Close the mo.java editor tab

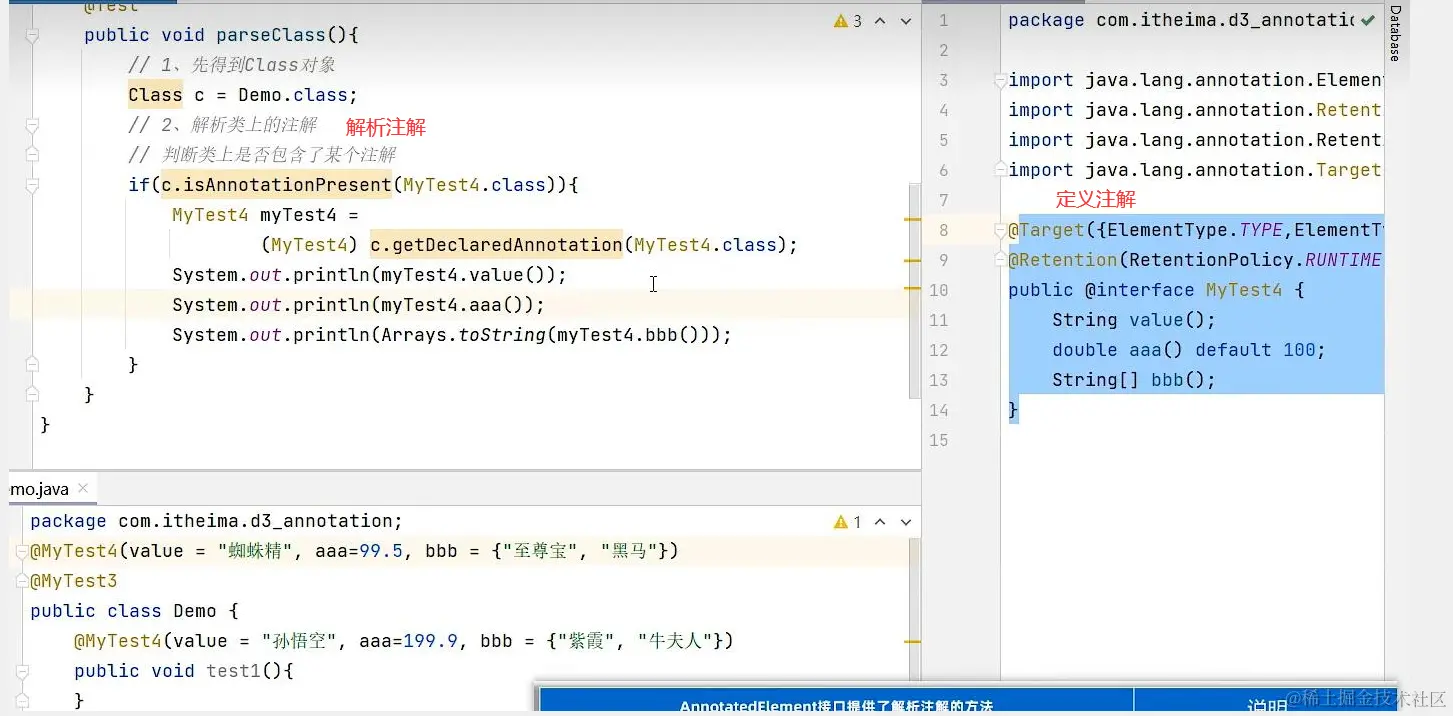click(x=83, y=488)
